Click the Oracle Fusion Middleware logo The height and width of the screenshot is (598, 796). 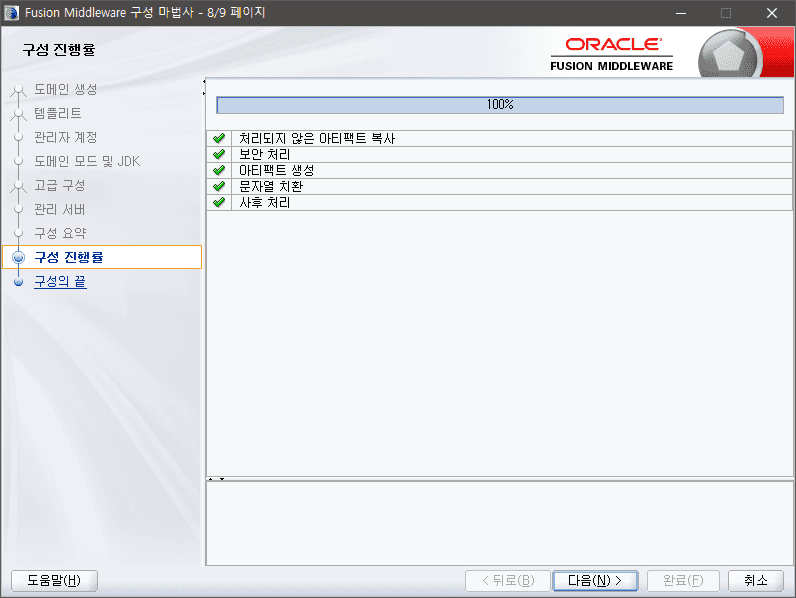tap(612, 54)
